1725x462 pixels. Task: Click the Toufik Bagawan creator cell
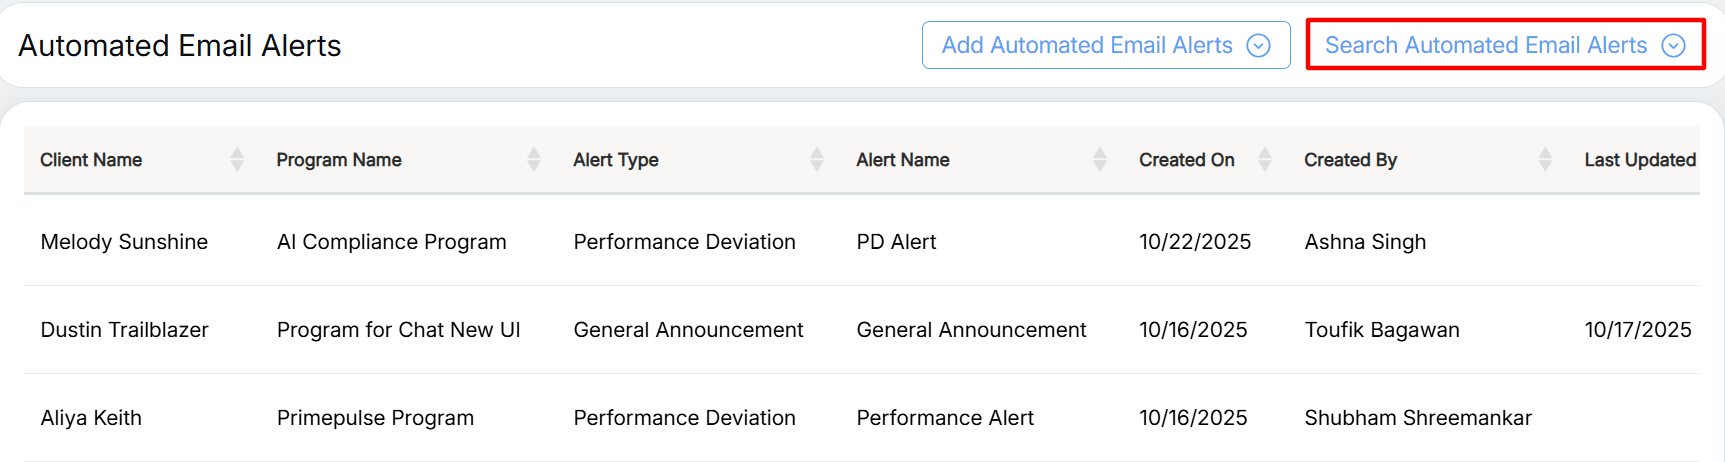1381,330
